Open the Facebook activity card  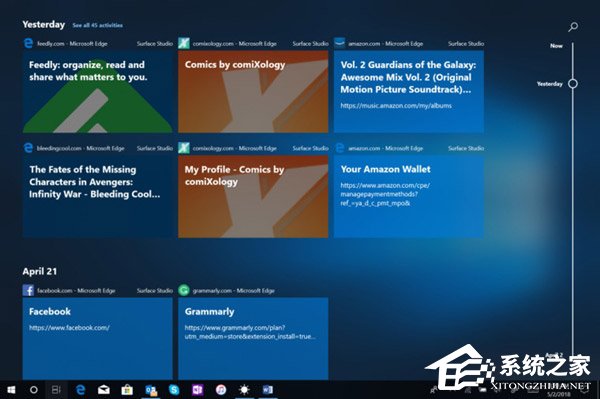click(x=98, y=339)
